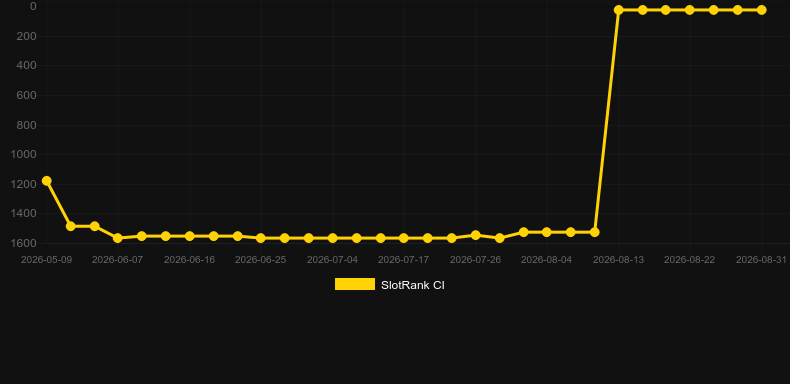The width and height of the screenshot is (790, 384).
Task: Click the 800 y-axis value label
Action: tap(26, 124)
